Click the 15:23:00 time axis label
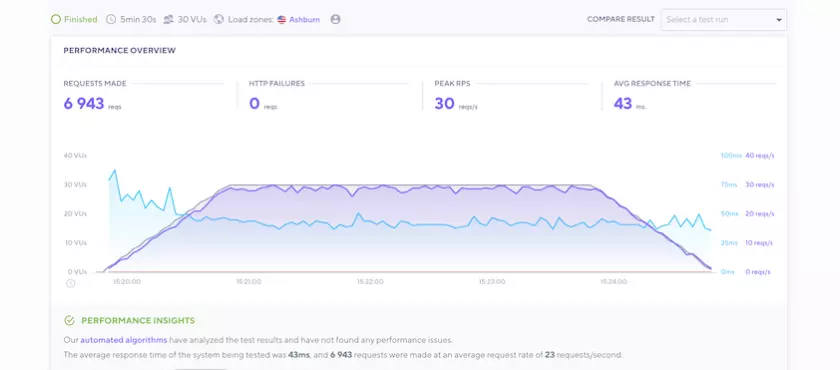This screenshot has width=840, height=370. (x=492, y=282)
